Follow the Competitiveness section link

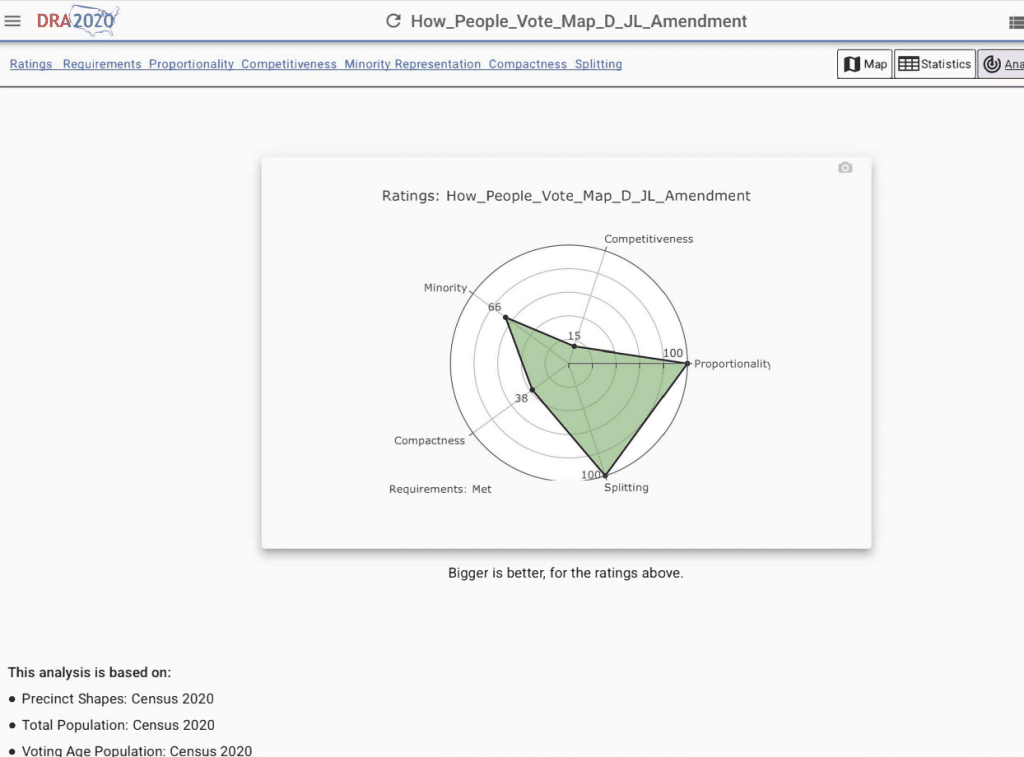[x=289, y=64]
